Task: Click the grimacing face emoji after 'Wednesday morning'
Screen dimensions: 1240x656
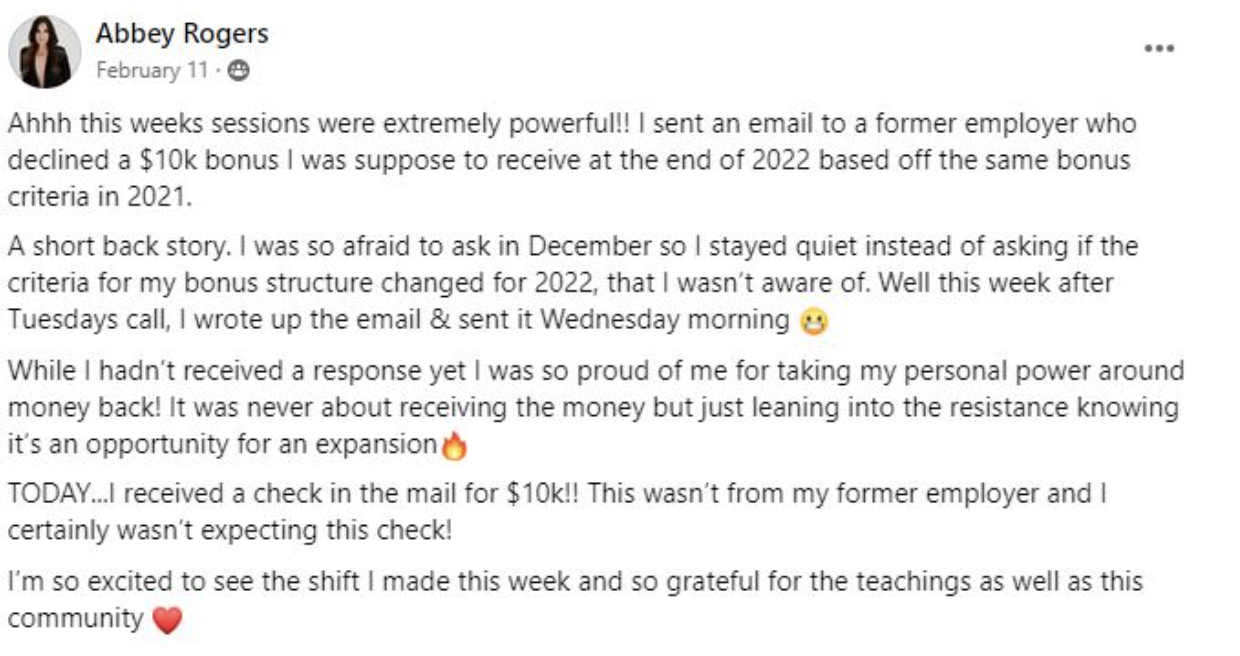Action: (x=815, y=322)
